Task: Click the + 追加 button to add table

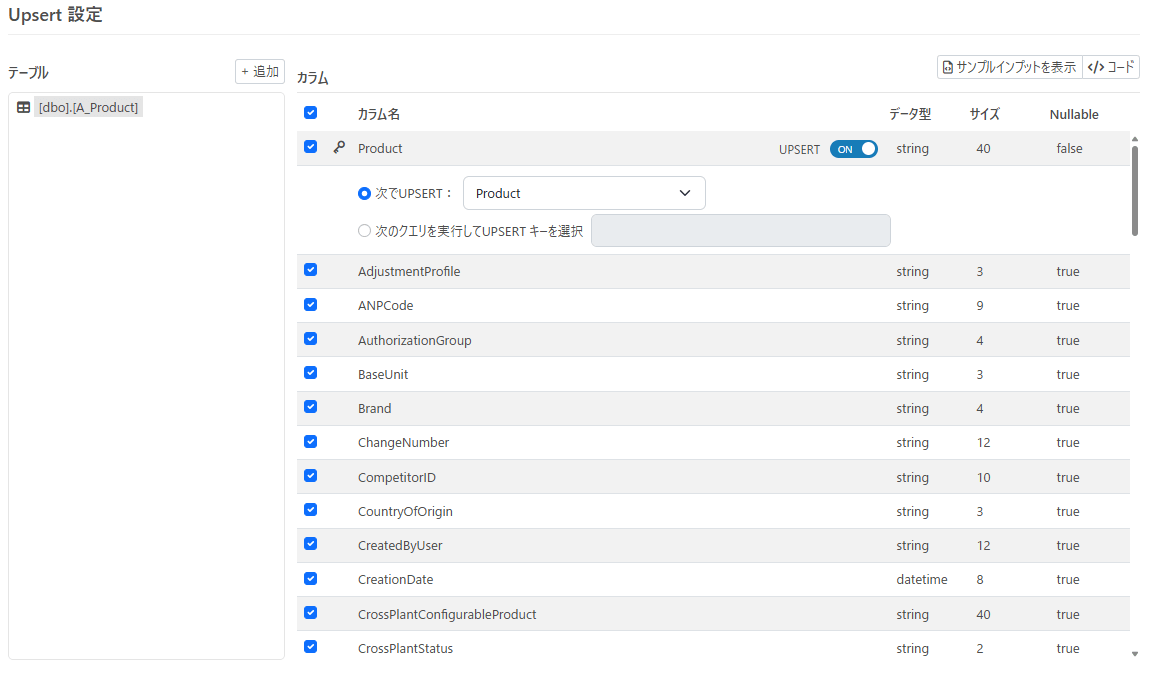Action: tap(260, 71)
